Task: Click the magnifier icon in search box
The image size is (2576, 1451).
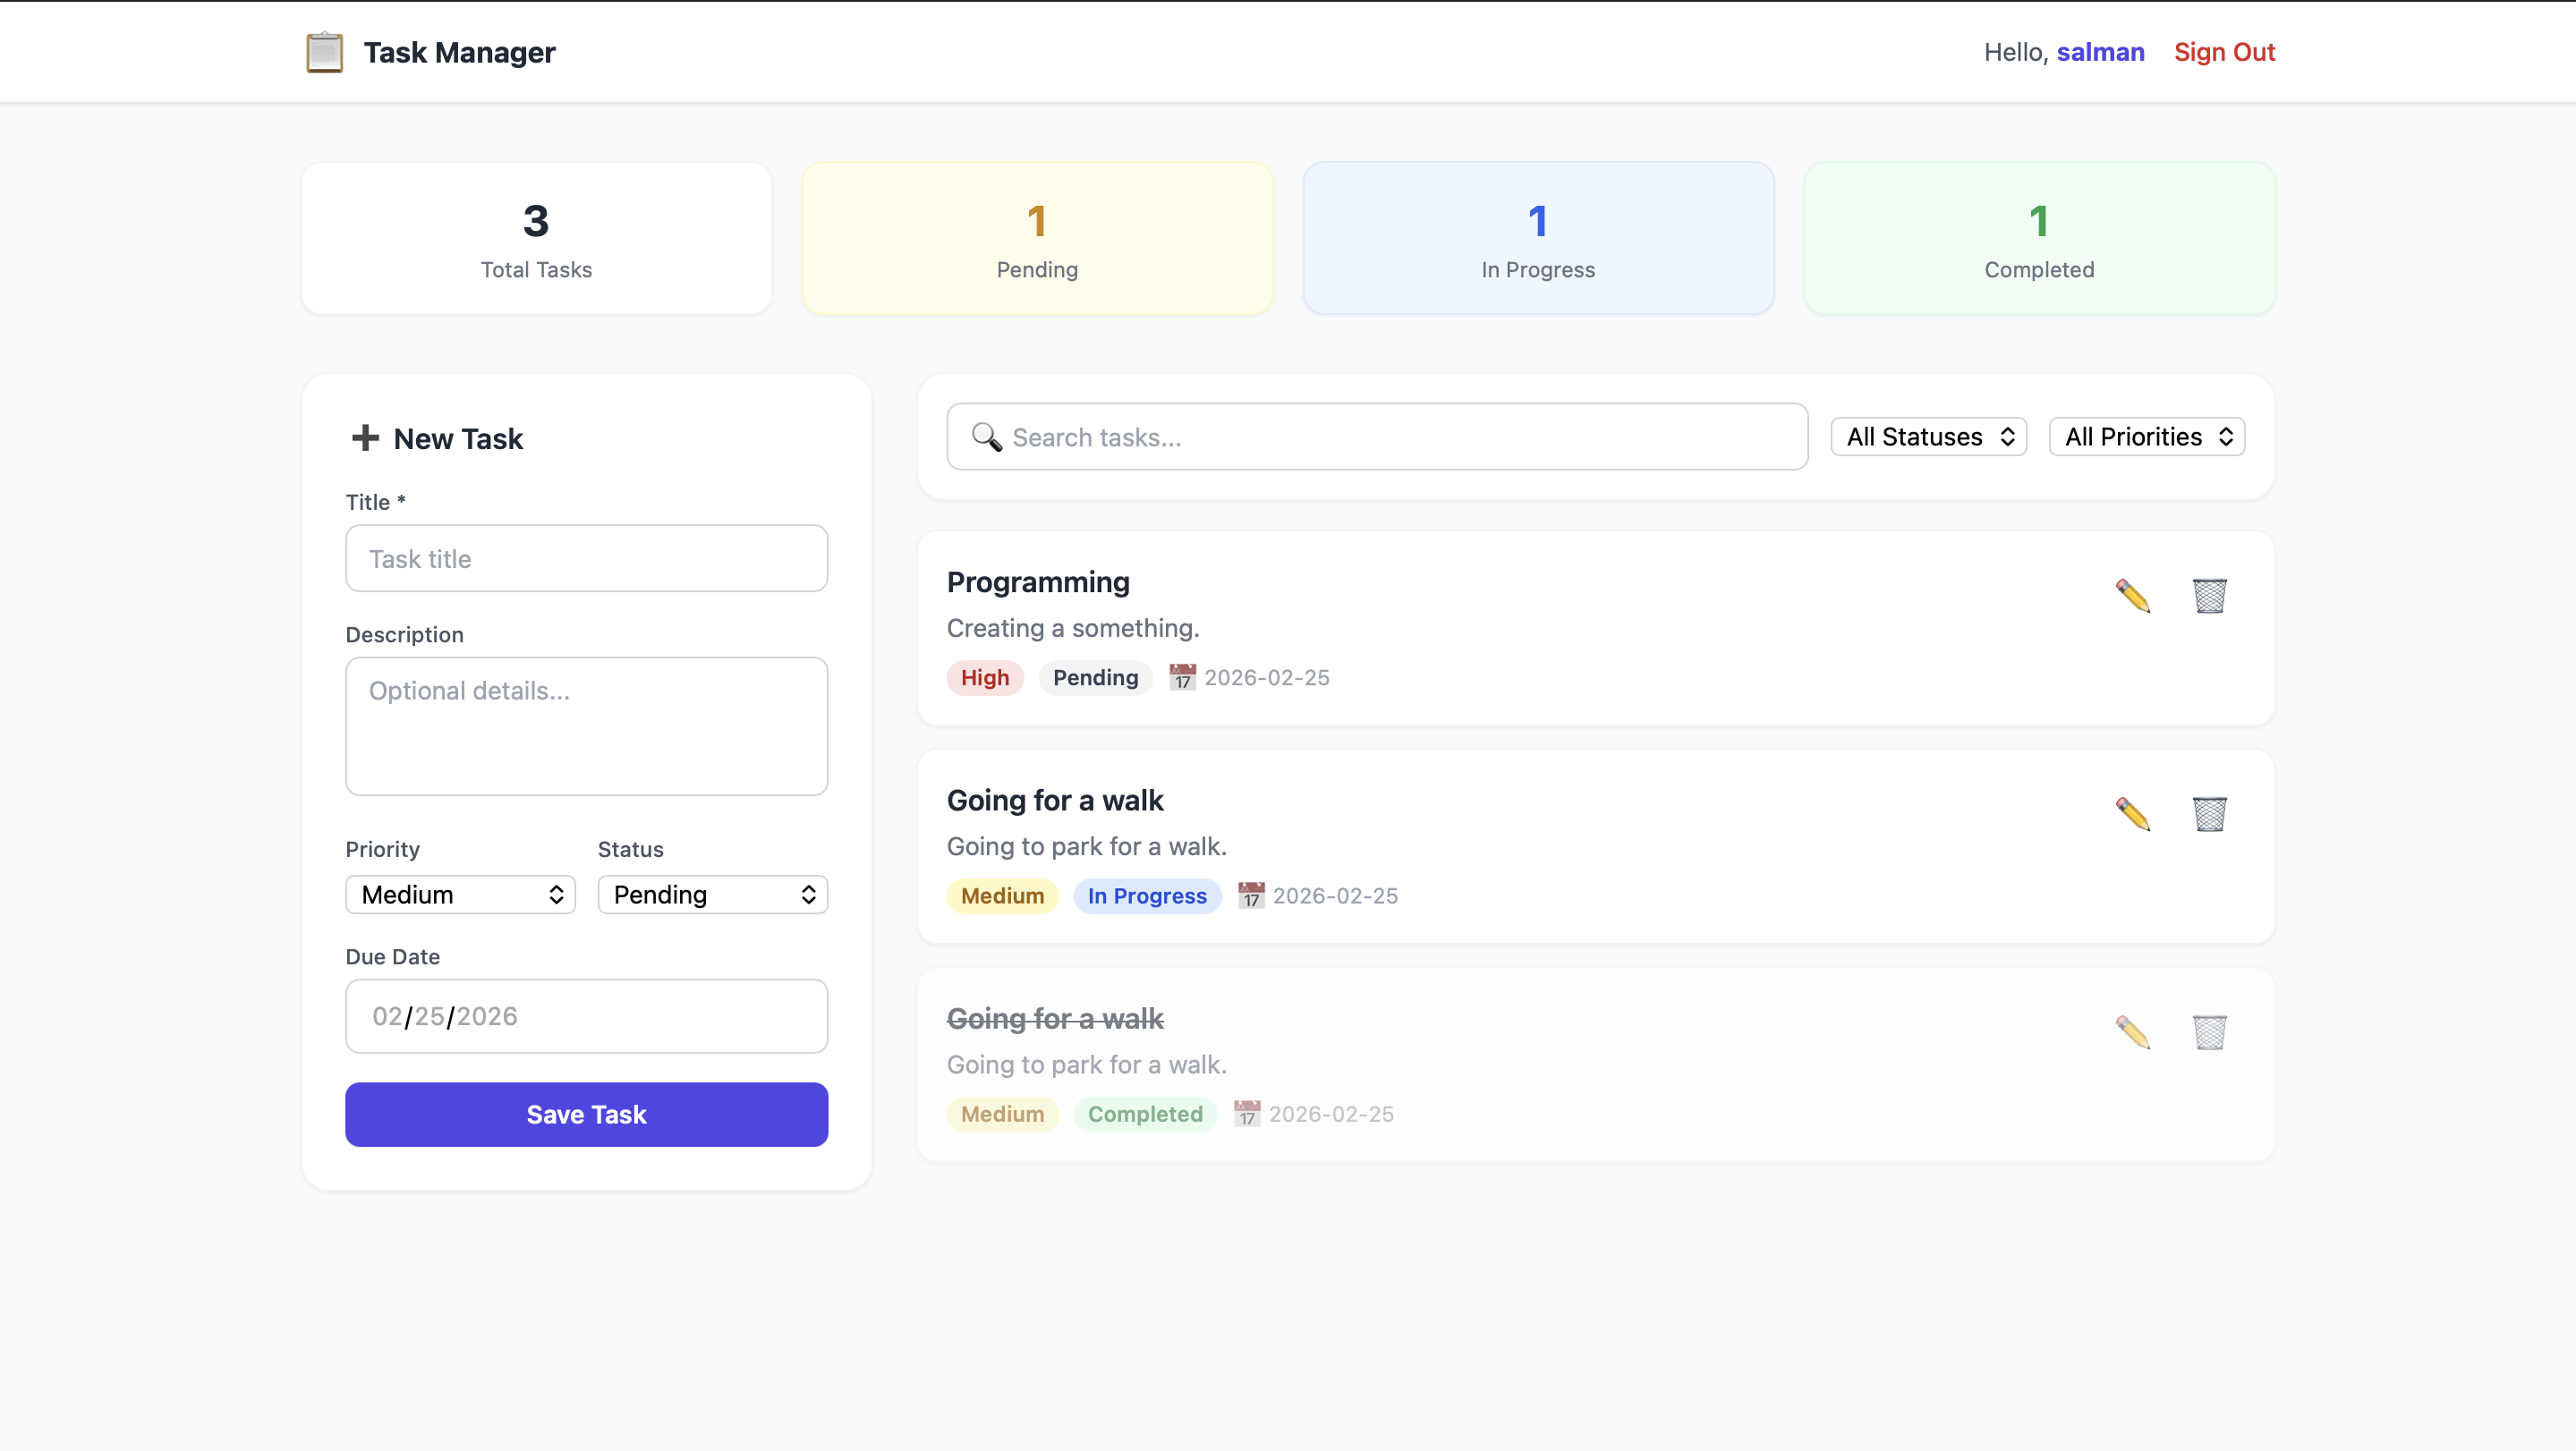Action: pos(986,437)
